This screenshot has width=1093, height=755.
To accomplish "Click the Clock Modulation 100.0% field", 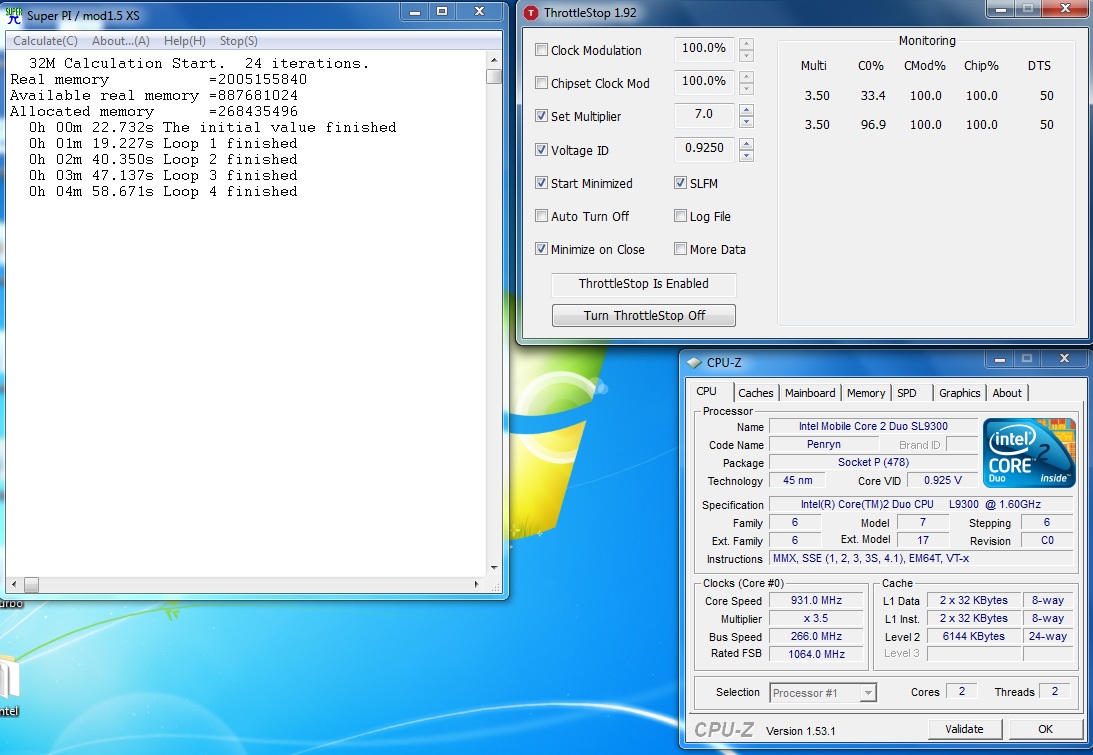I will pos(704,48).
